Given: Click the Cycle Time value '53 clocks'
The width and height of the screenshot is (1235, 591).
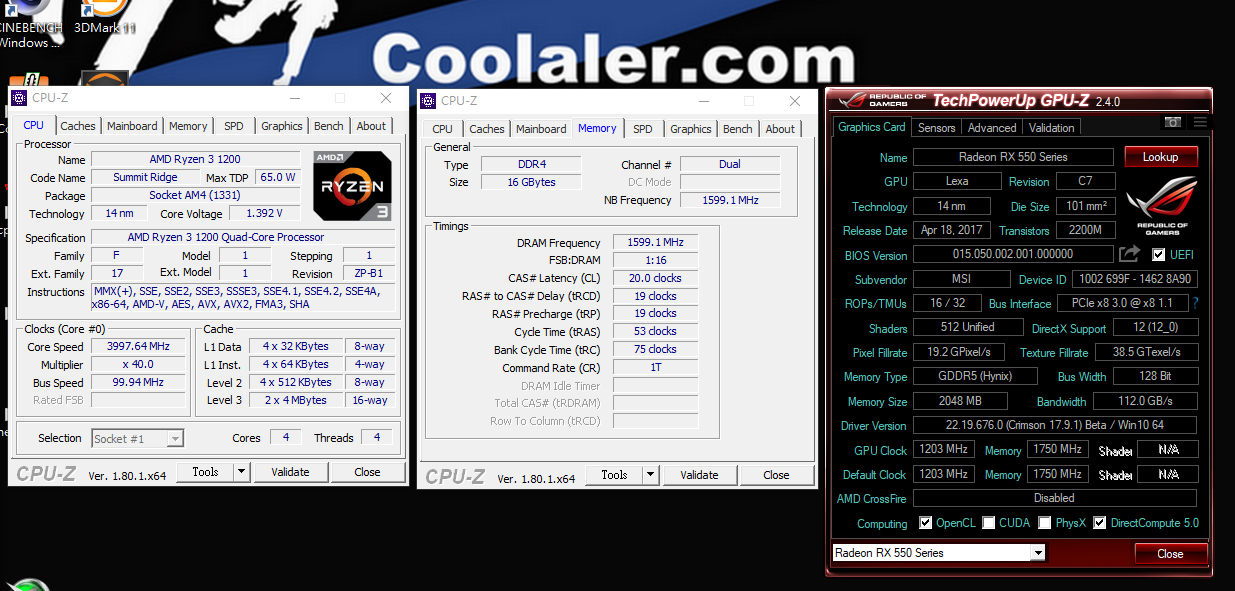Looking at the screenshot, I should coord(655,331).
